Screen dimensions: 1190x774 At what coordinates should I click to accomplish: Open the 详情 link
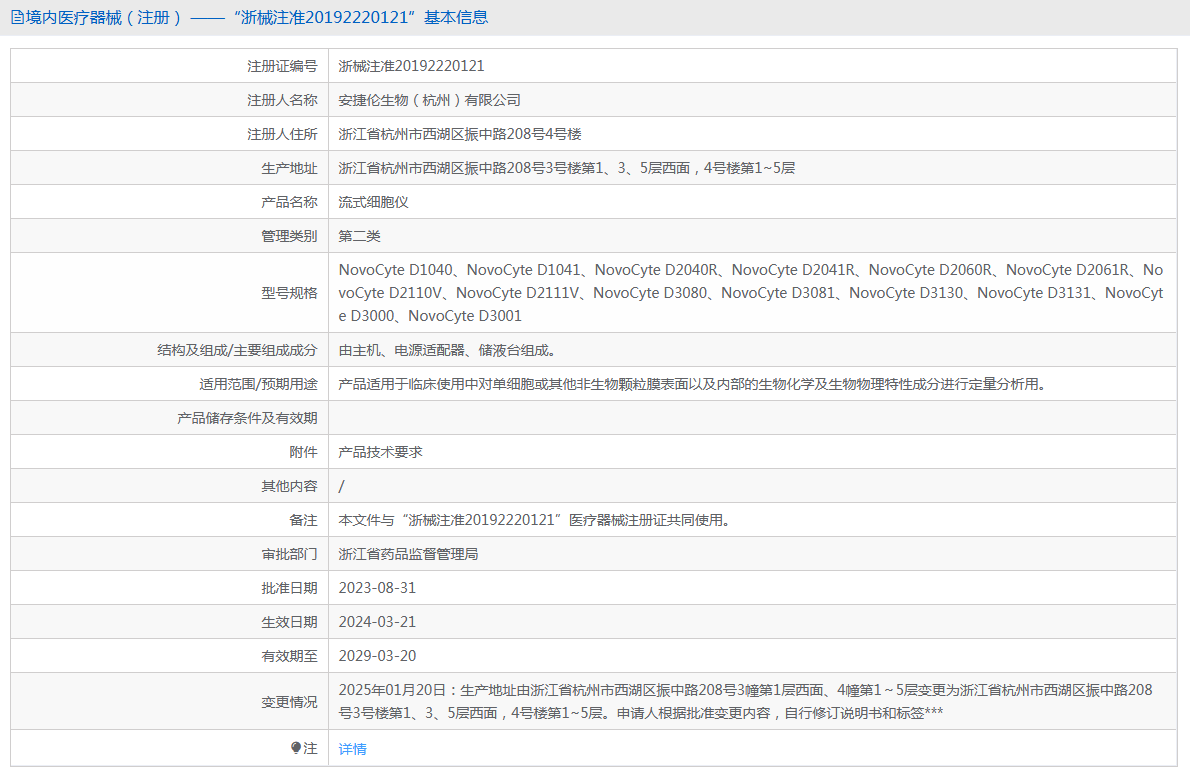point(352,749)
